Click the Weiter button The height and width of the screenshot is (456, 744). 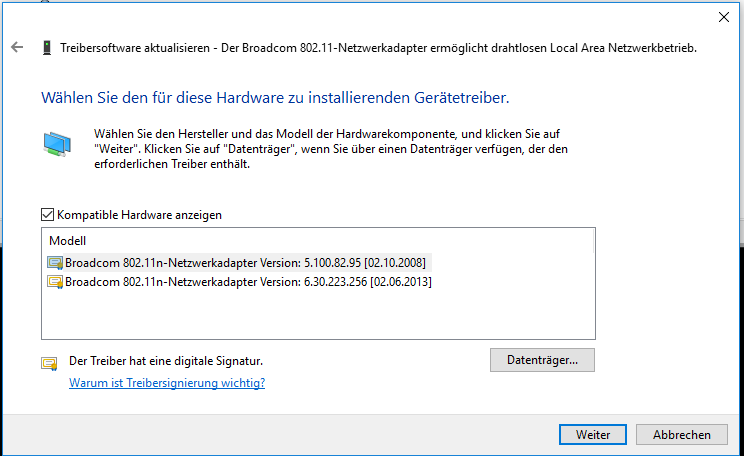[x=593, y=435]
